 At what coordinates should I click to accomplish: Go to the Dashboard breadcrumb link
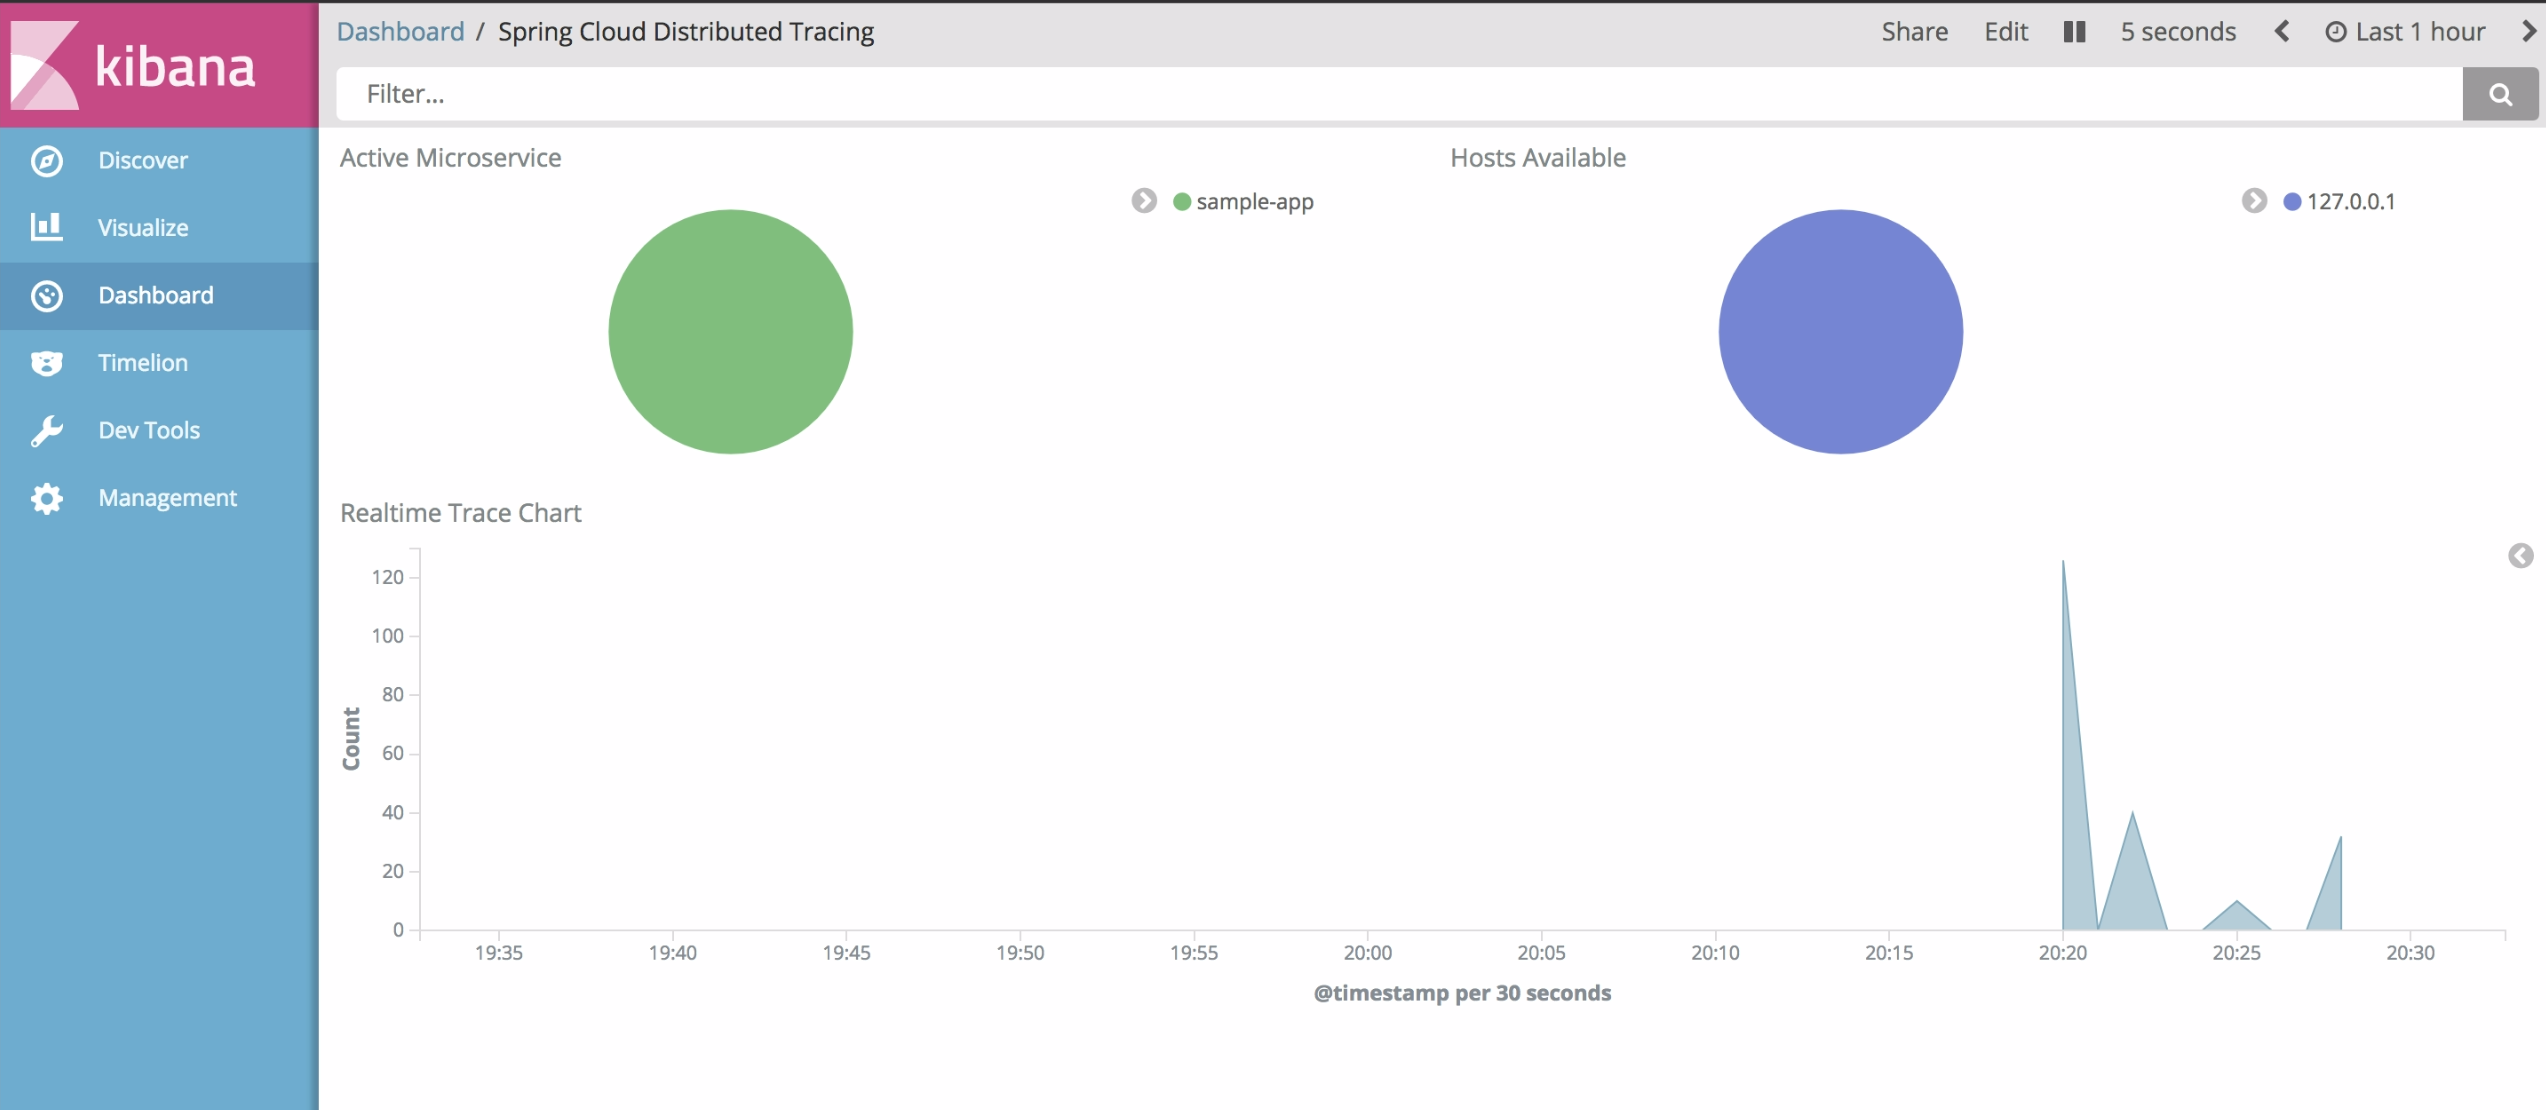(x=400, y=32)
